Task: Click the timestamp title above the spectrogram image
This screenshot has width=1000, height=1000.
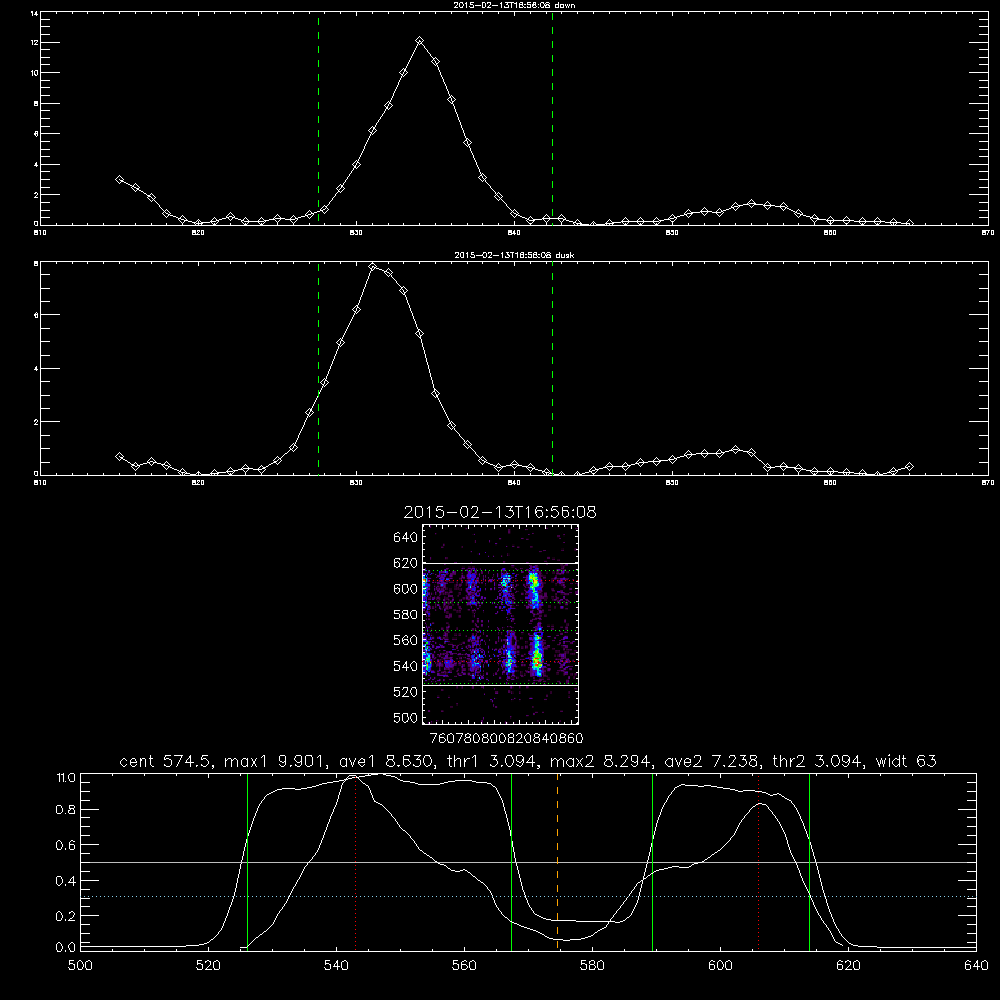Action: 500,512
